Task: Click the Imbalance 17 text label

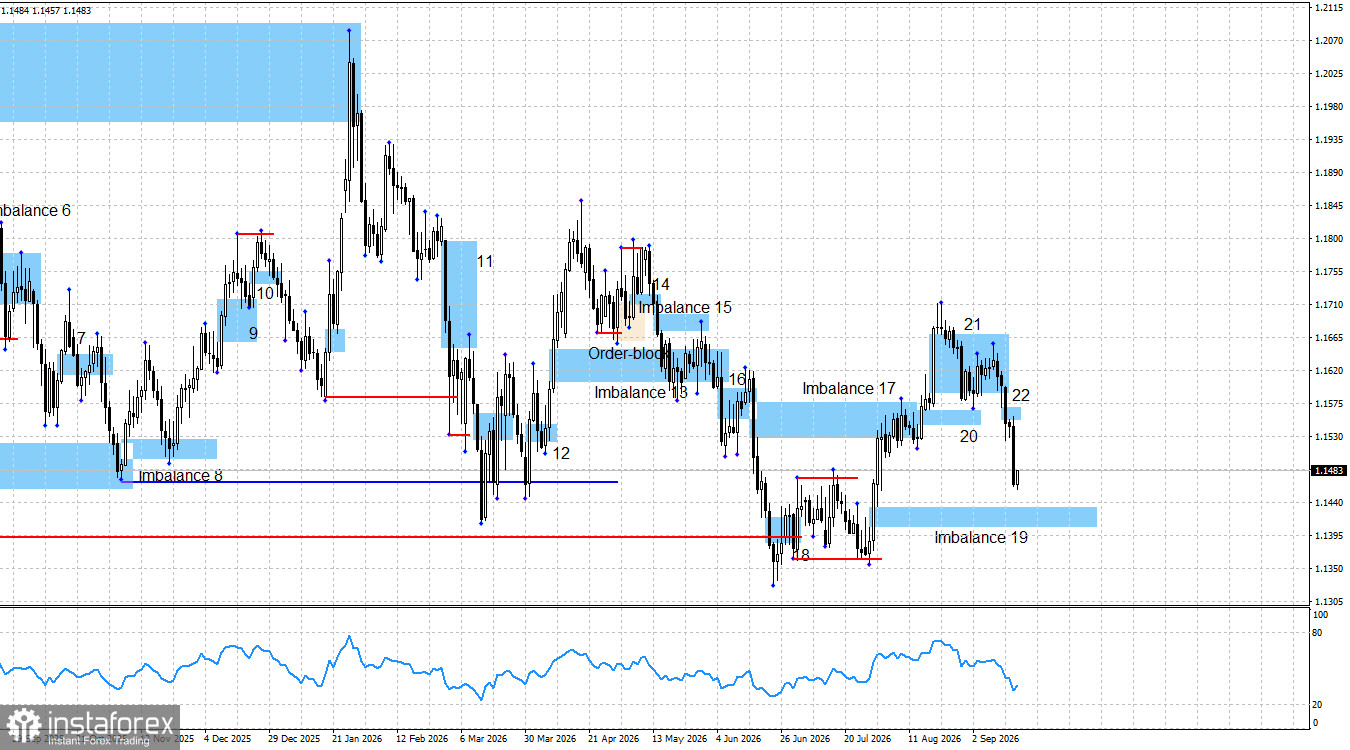Action: (849, 389)
